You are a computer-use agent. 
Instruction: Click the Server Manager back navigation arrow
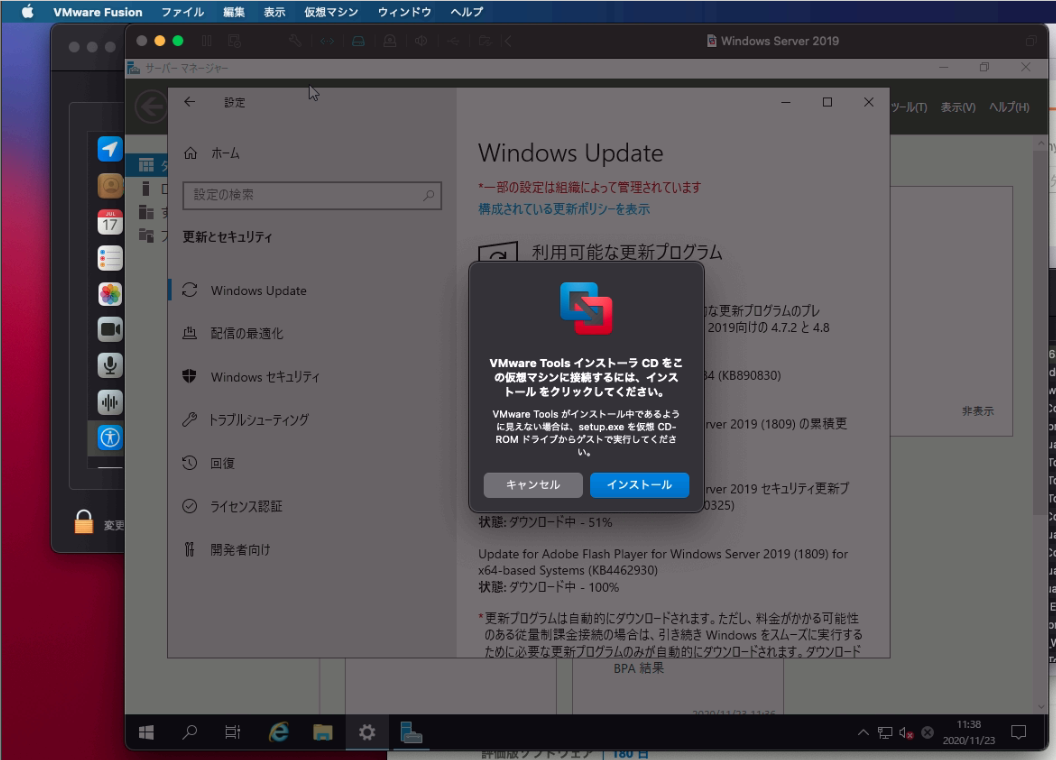coord(151,106)
